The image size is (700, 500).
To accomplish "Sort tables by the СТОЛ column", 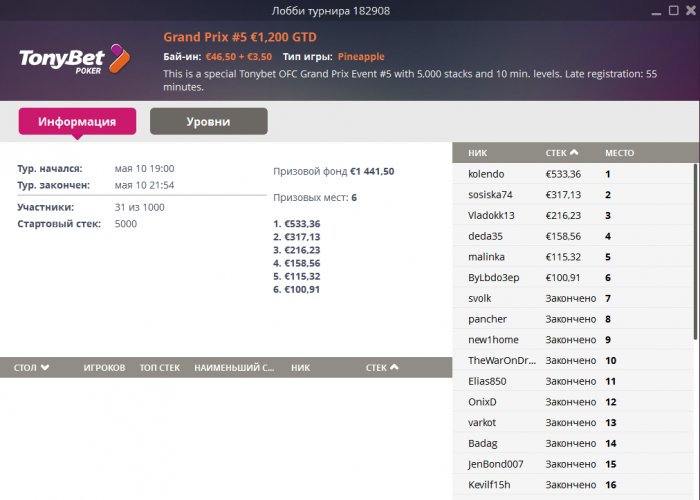I will point(31,368).
